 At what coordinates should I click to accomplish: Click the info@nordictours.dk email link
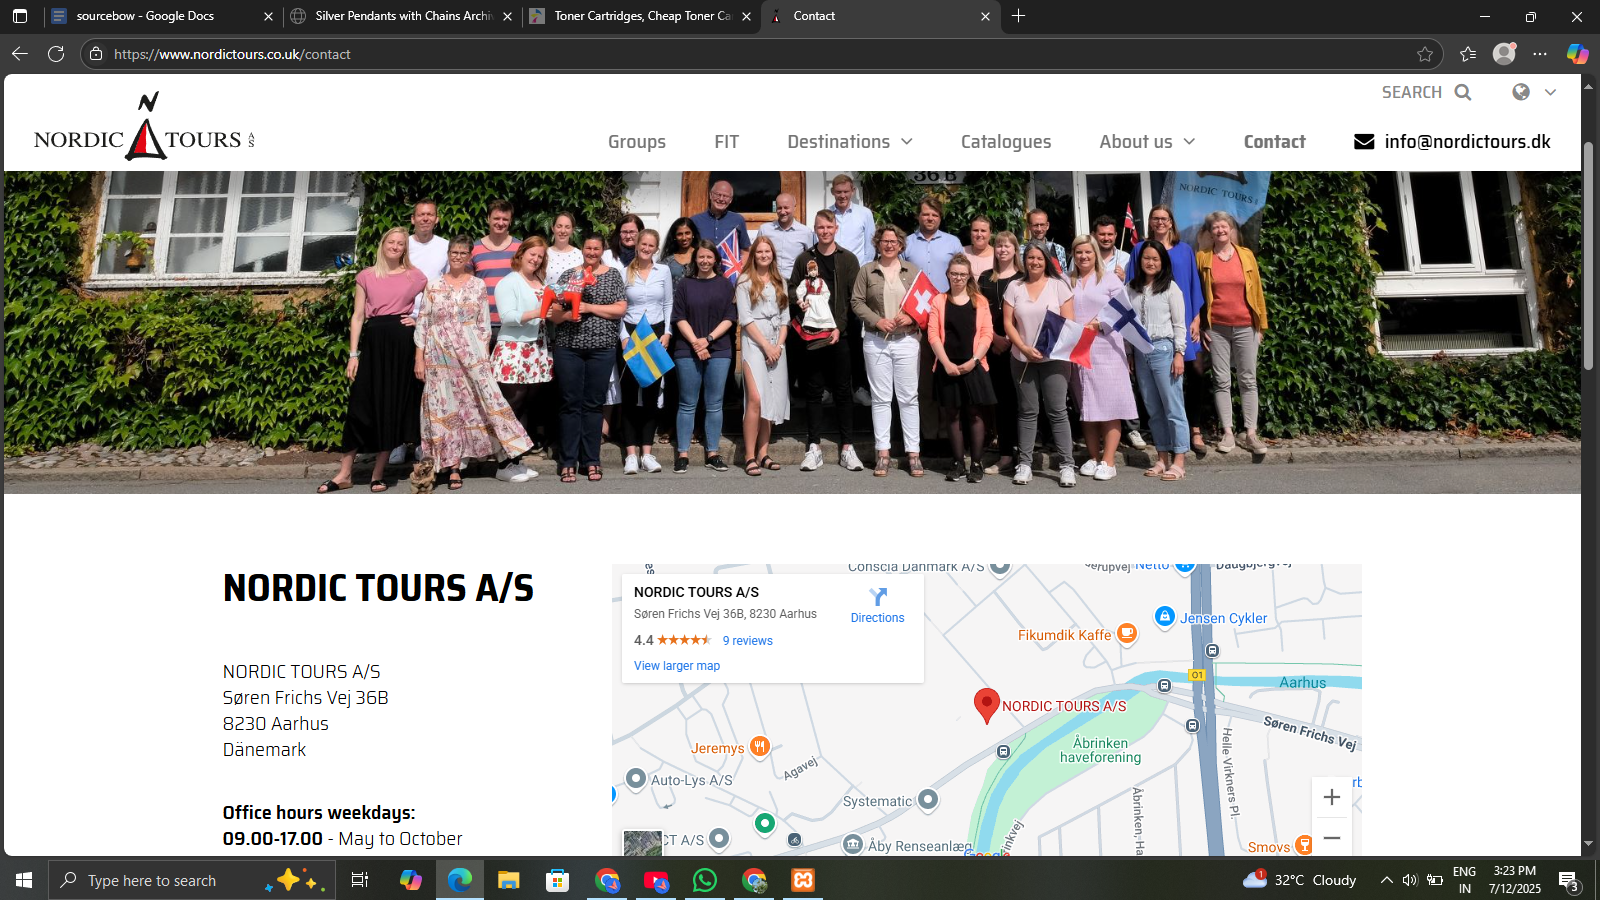pyautogui.click(x=1467, y=142)
